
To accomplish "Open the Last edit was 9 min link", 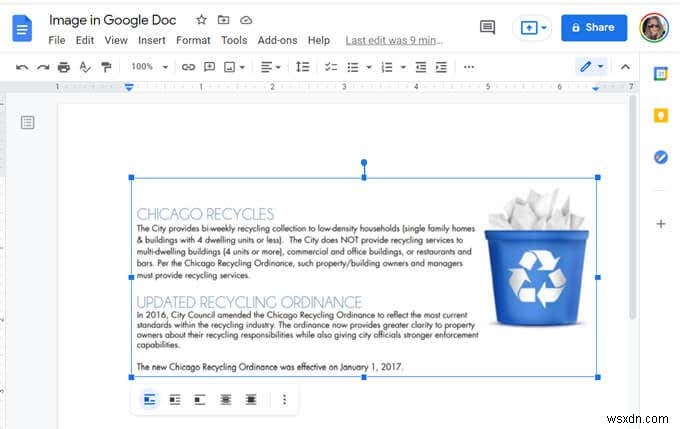I will tap(394, 40).
